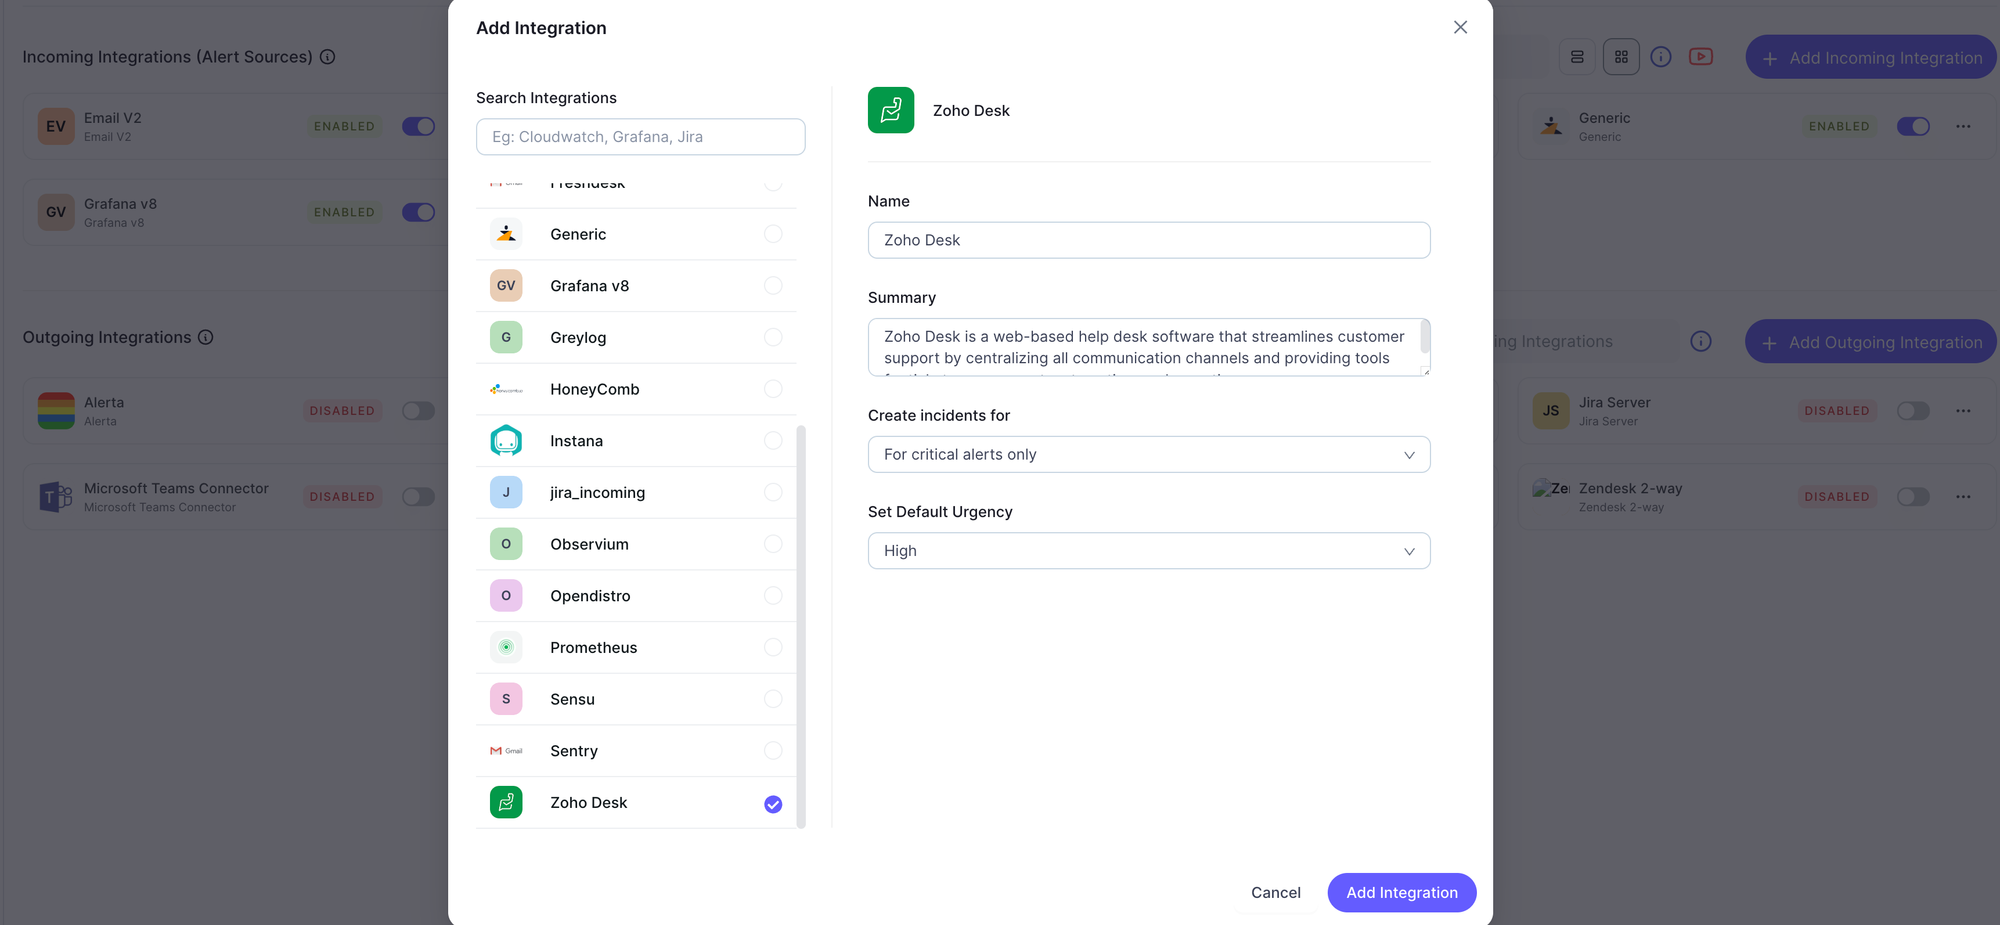Enable the Jira Server switch
Image resolution: width=2000 pixels, height=925 pixels.
[x=1913, y=411]
